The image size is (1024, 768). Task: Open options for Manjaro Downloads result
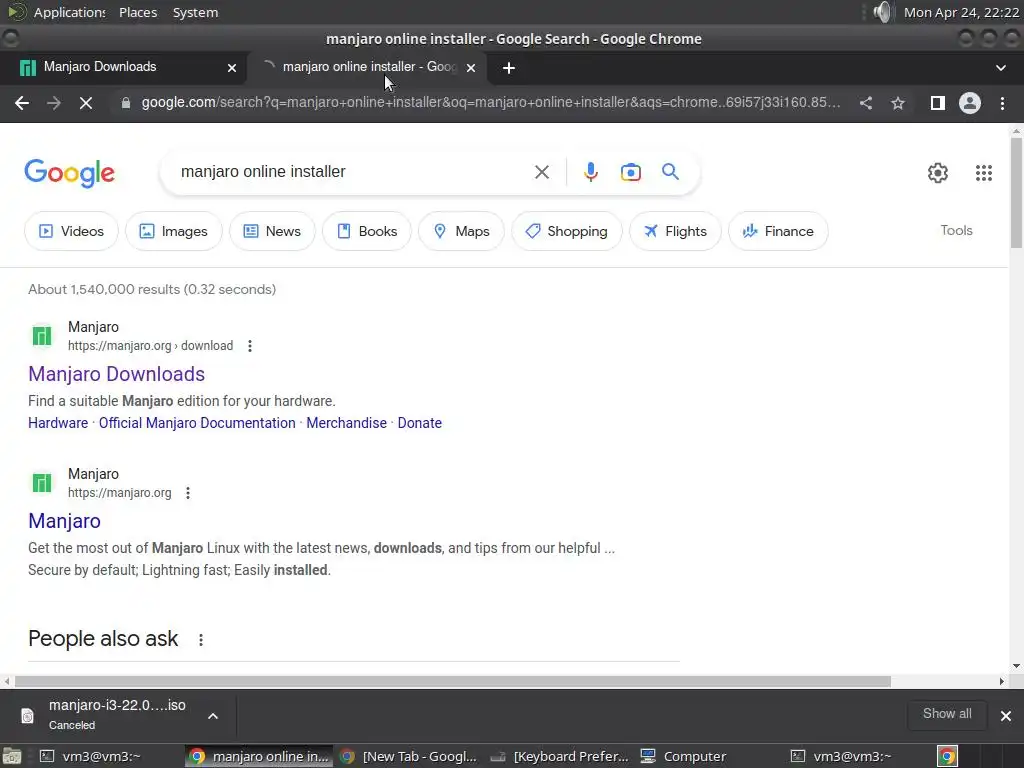[249, 346]
